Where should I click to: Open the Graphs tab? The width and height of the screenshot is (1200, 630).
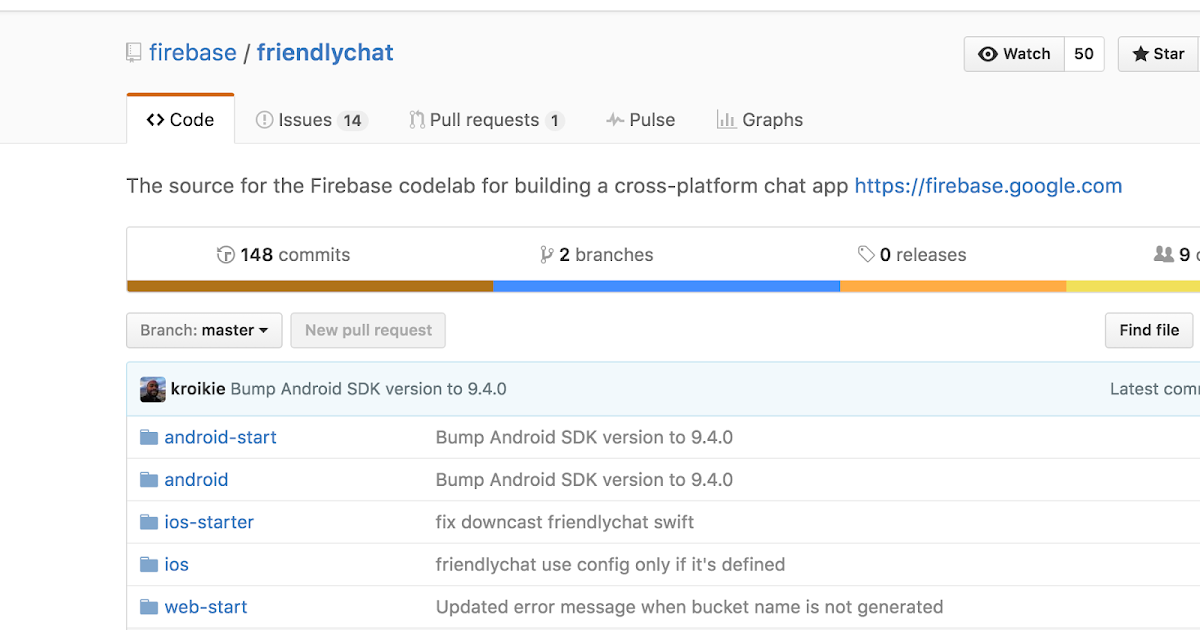coord(760,119)
